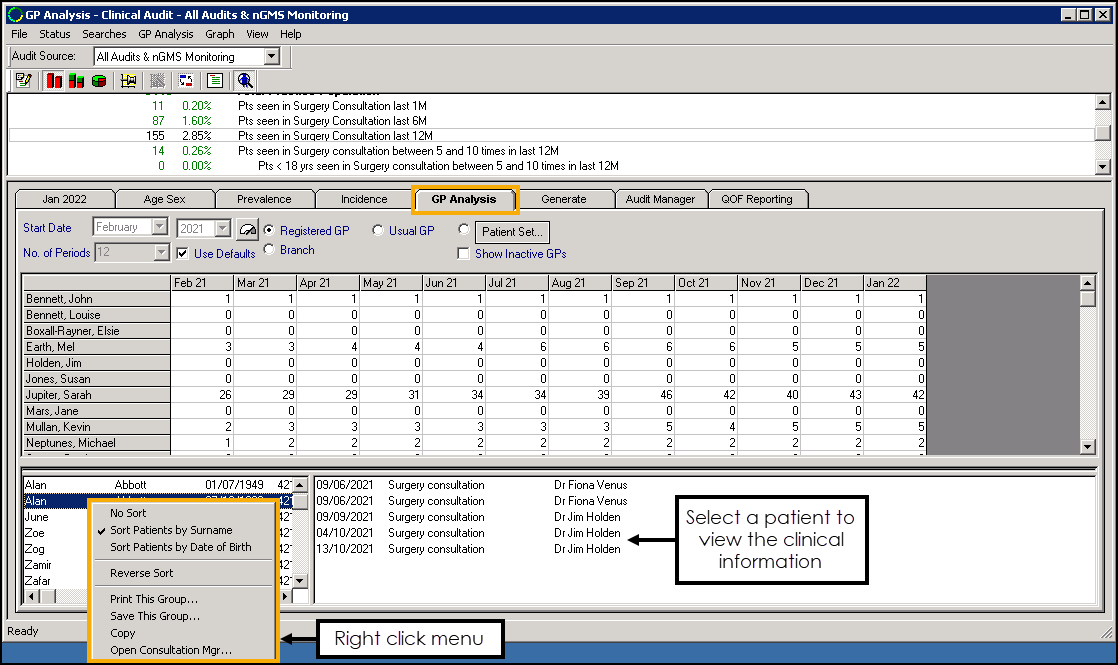Switch to the Prevalence tab

[264, 199]
